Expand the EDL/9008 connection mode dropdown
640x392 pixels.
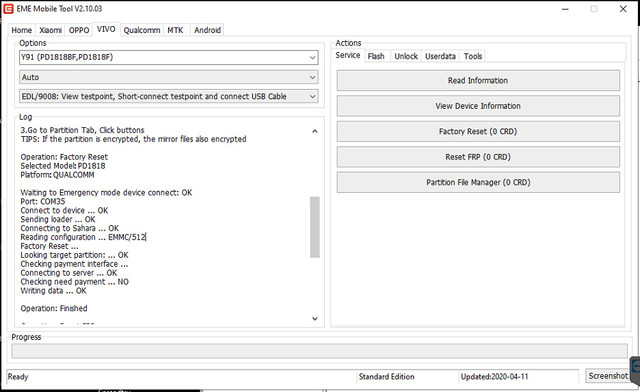tap(169, 96)
